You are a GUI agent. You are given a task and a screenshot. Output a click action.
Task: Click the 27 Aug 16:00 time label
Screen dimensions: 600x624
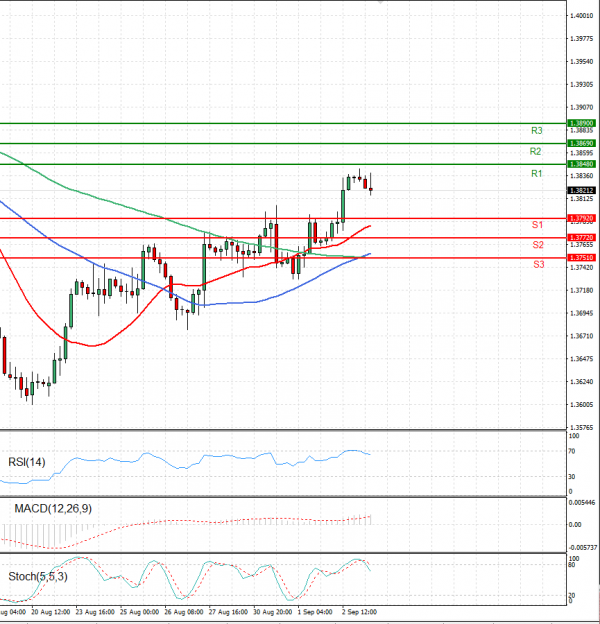click(x=228, y=612)
